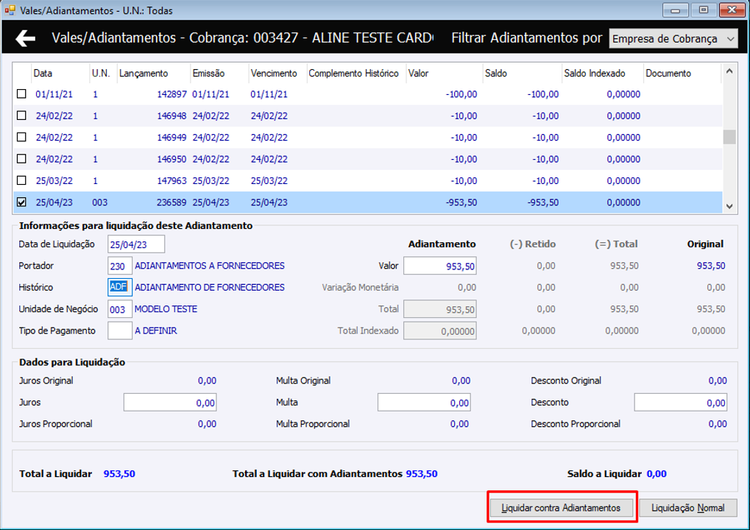Edit the Desconto input field

click(680, 402)
